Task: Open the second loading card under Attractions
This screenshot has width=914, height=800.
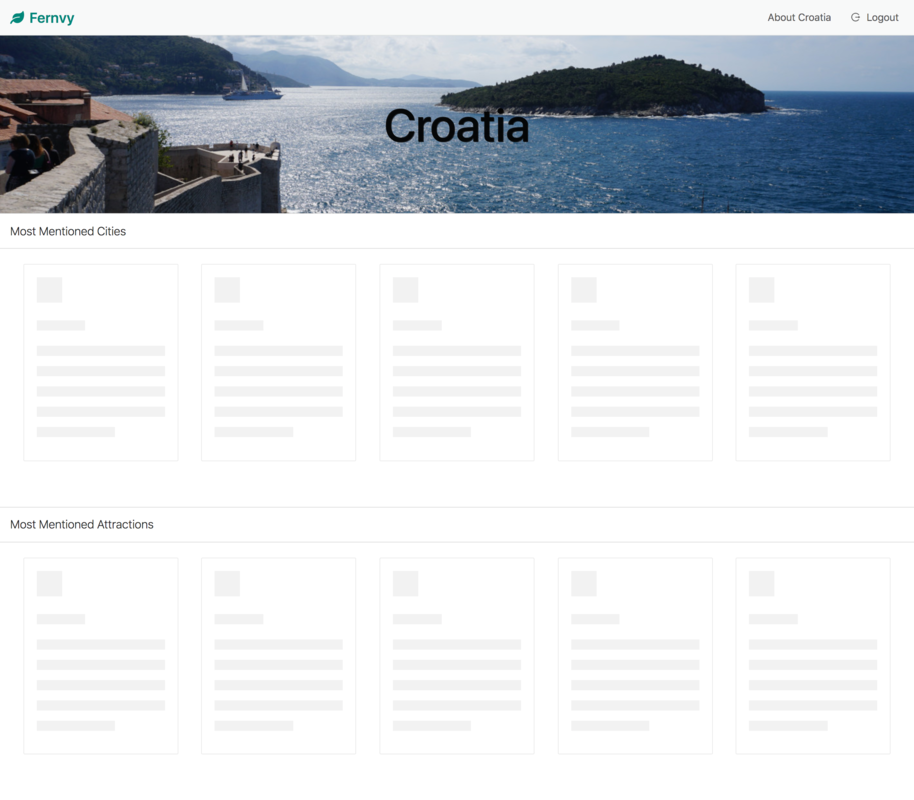Action: tap(279, 655)
